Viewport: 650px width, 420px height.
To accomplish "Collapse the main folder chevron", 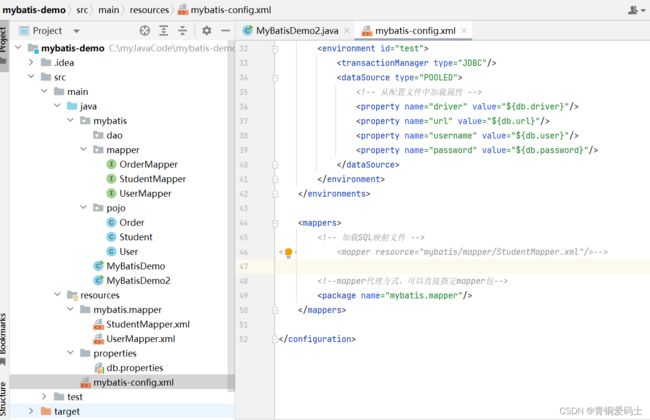I will click(44, 91).
